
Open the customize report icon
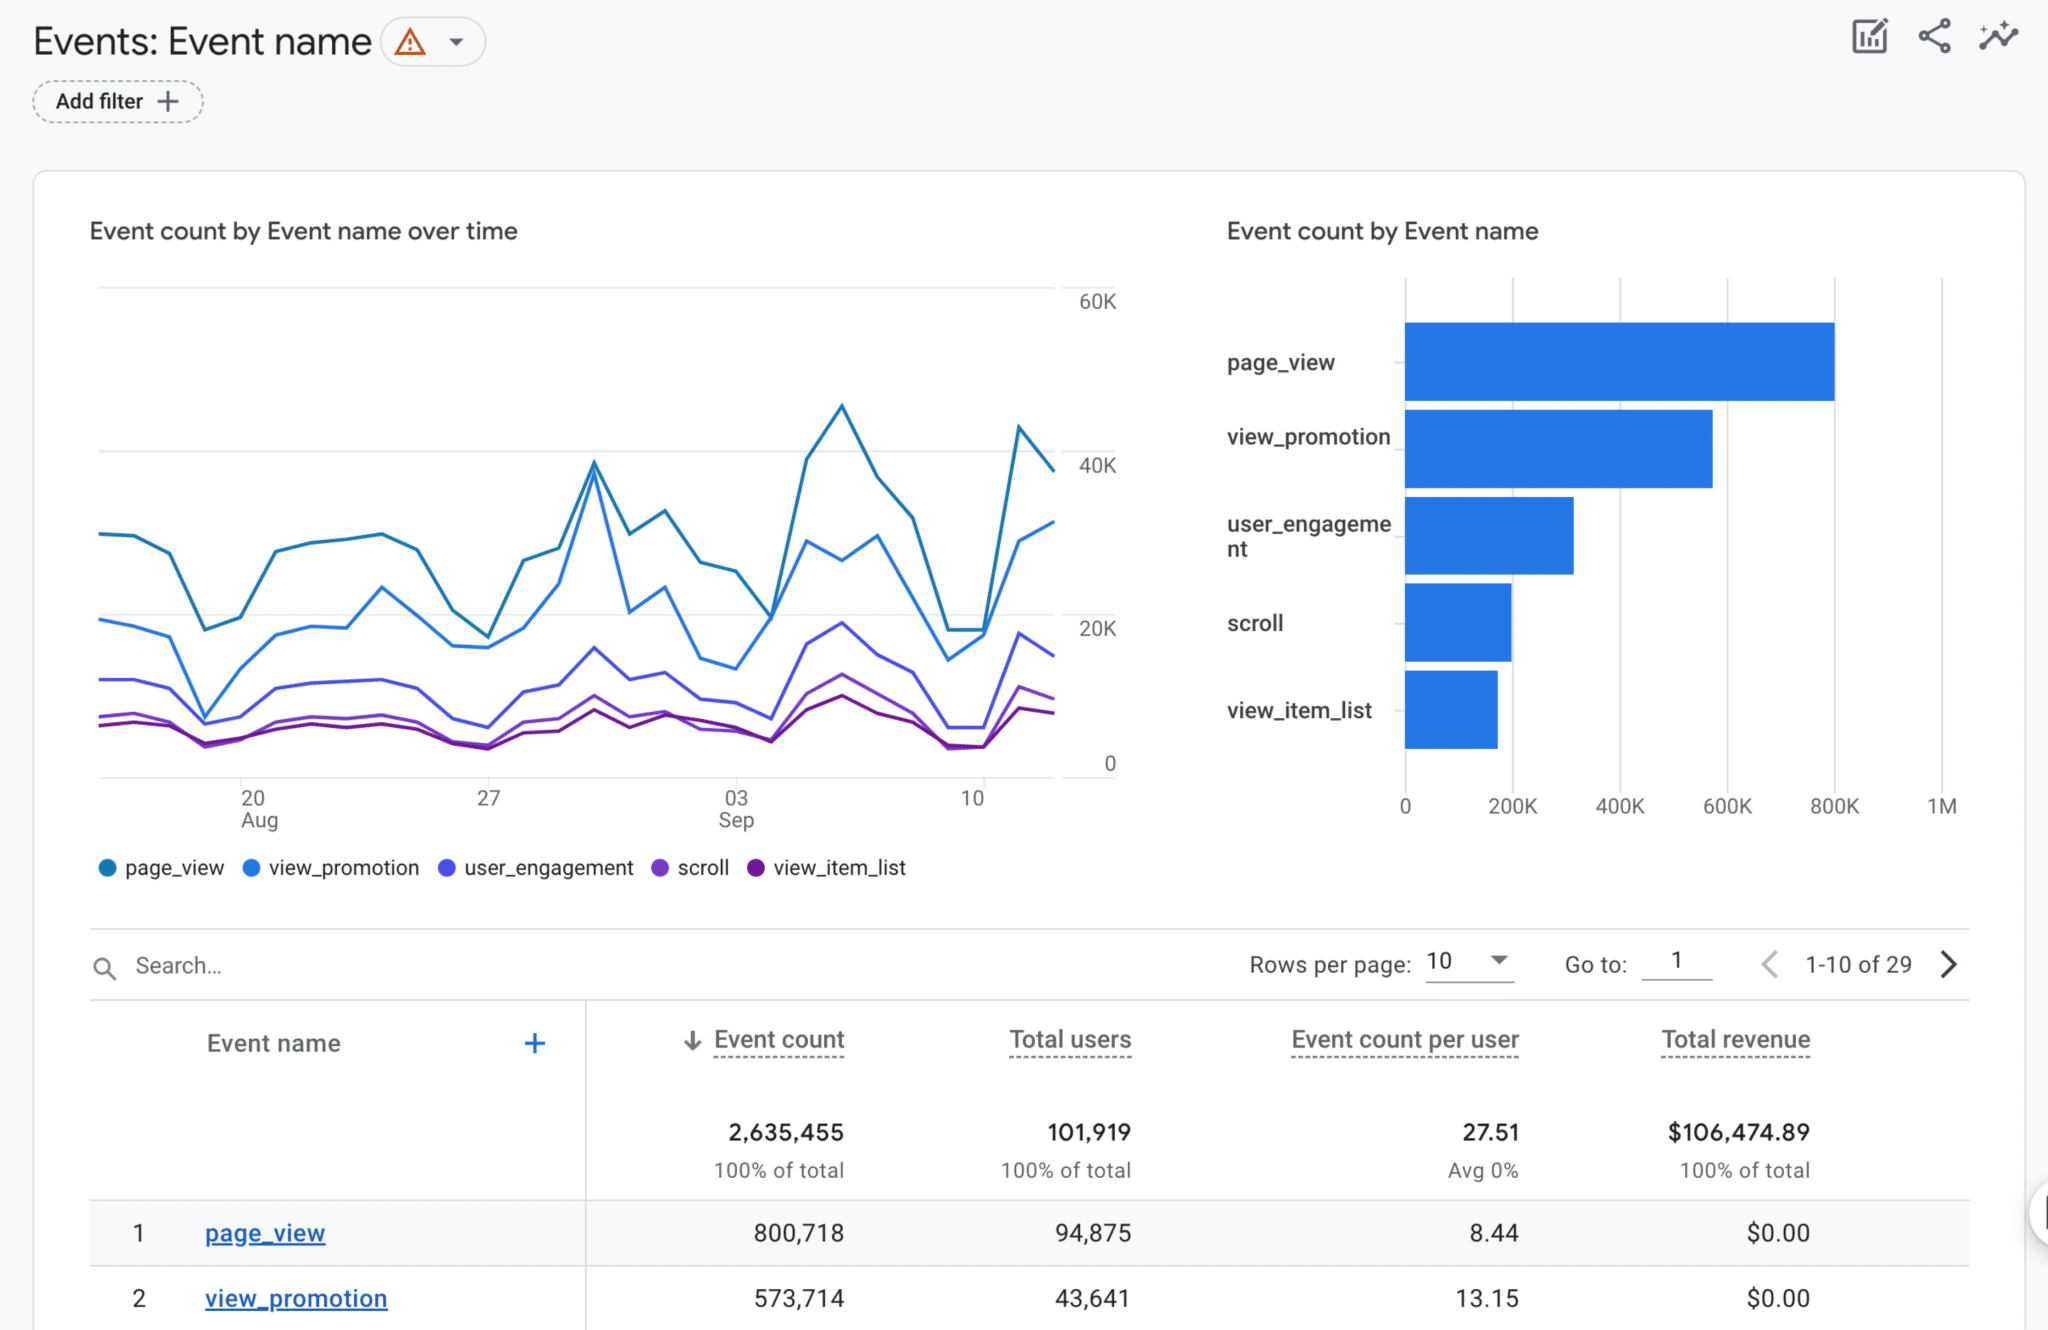pos(1869,36)
